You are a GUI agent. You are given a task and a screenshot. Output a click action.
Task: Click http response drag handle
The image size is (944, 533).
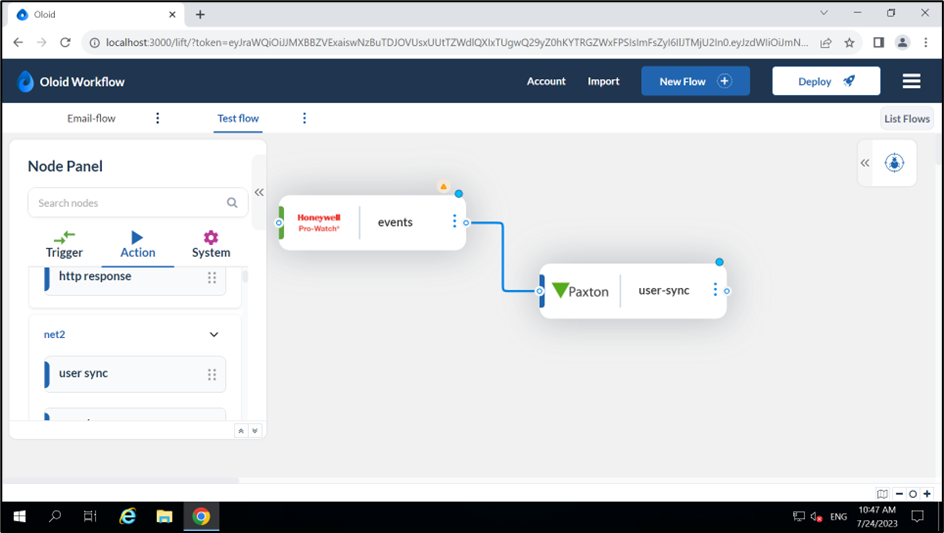coord(212,278)
